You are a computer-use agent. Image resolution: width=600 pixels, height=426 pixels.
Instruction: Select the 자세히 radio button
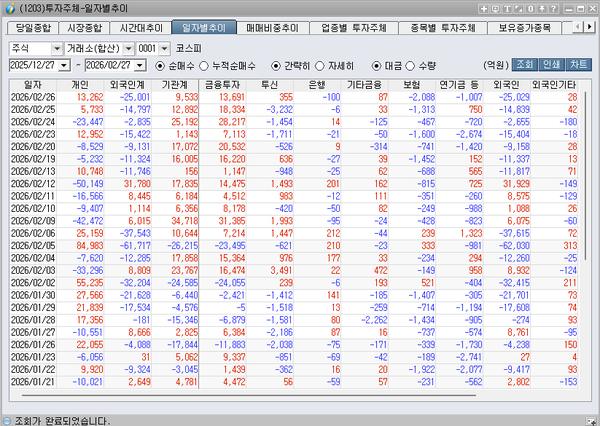tap(320, 66)
